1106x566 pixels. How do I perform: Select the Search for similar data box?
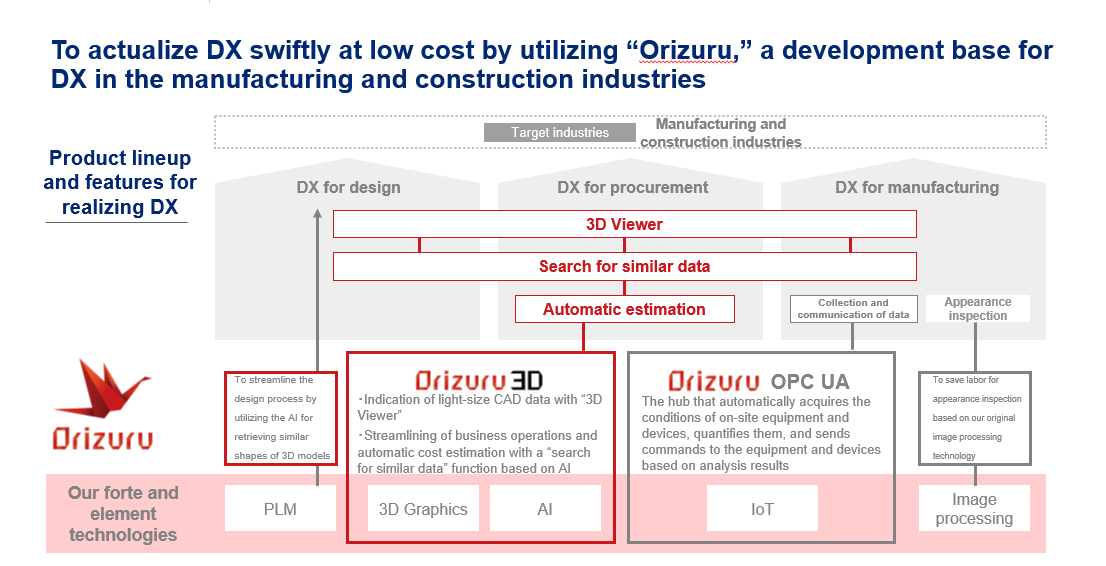point(624,266)
